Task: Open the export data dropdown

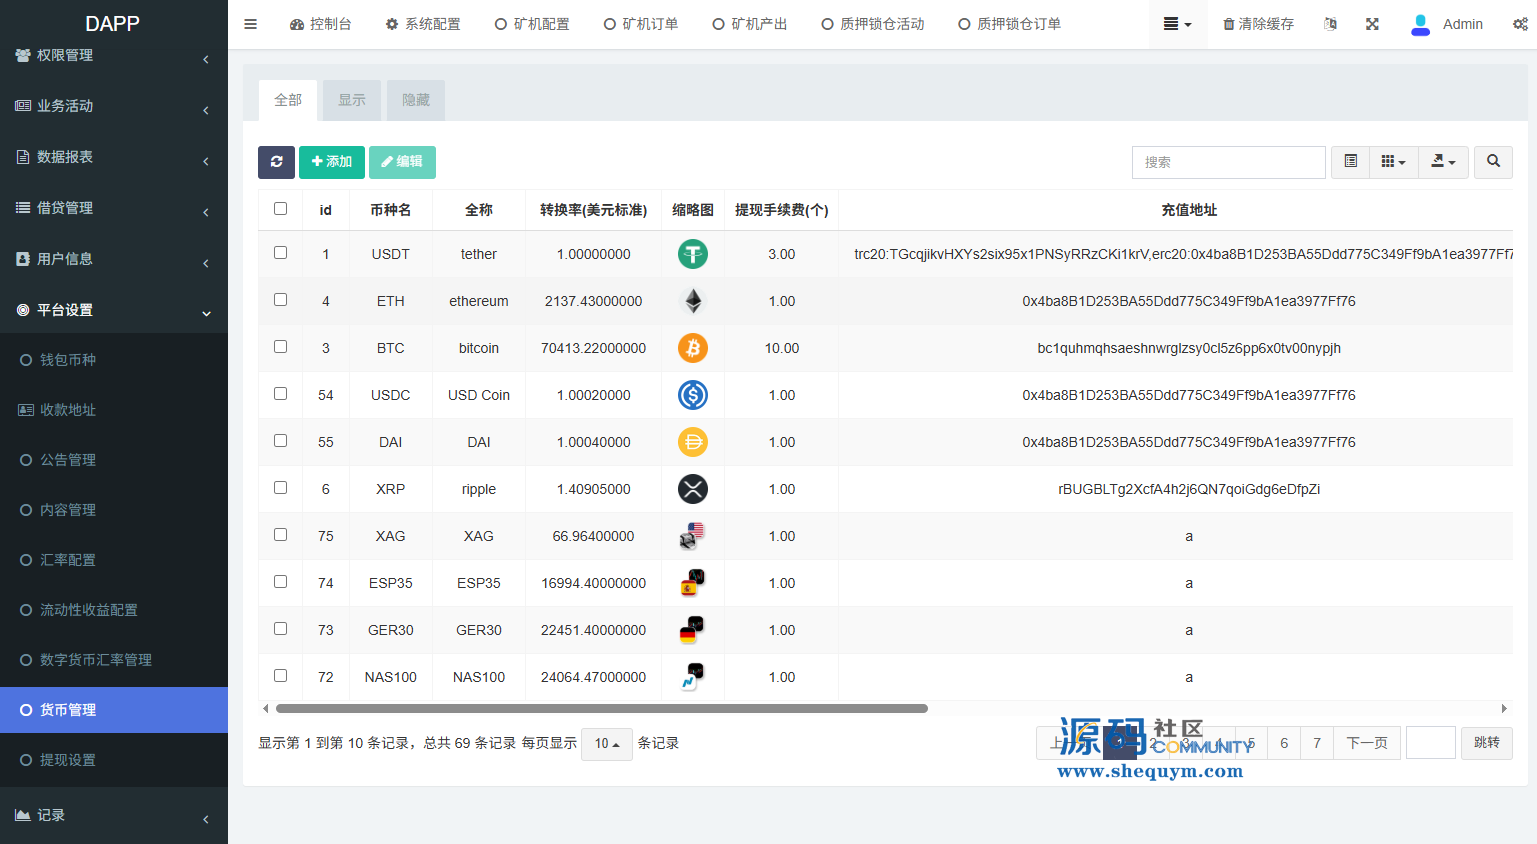Action: tap(1443, 162)
